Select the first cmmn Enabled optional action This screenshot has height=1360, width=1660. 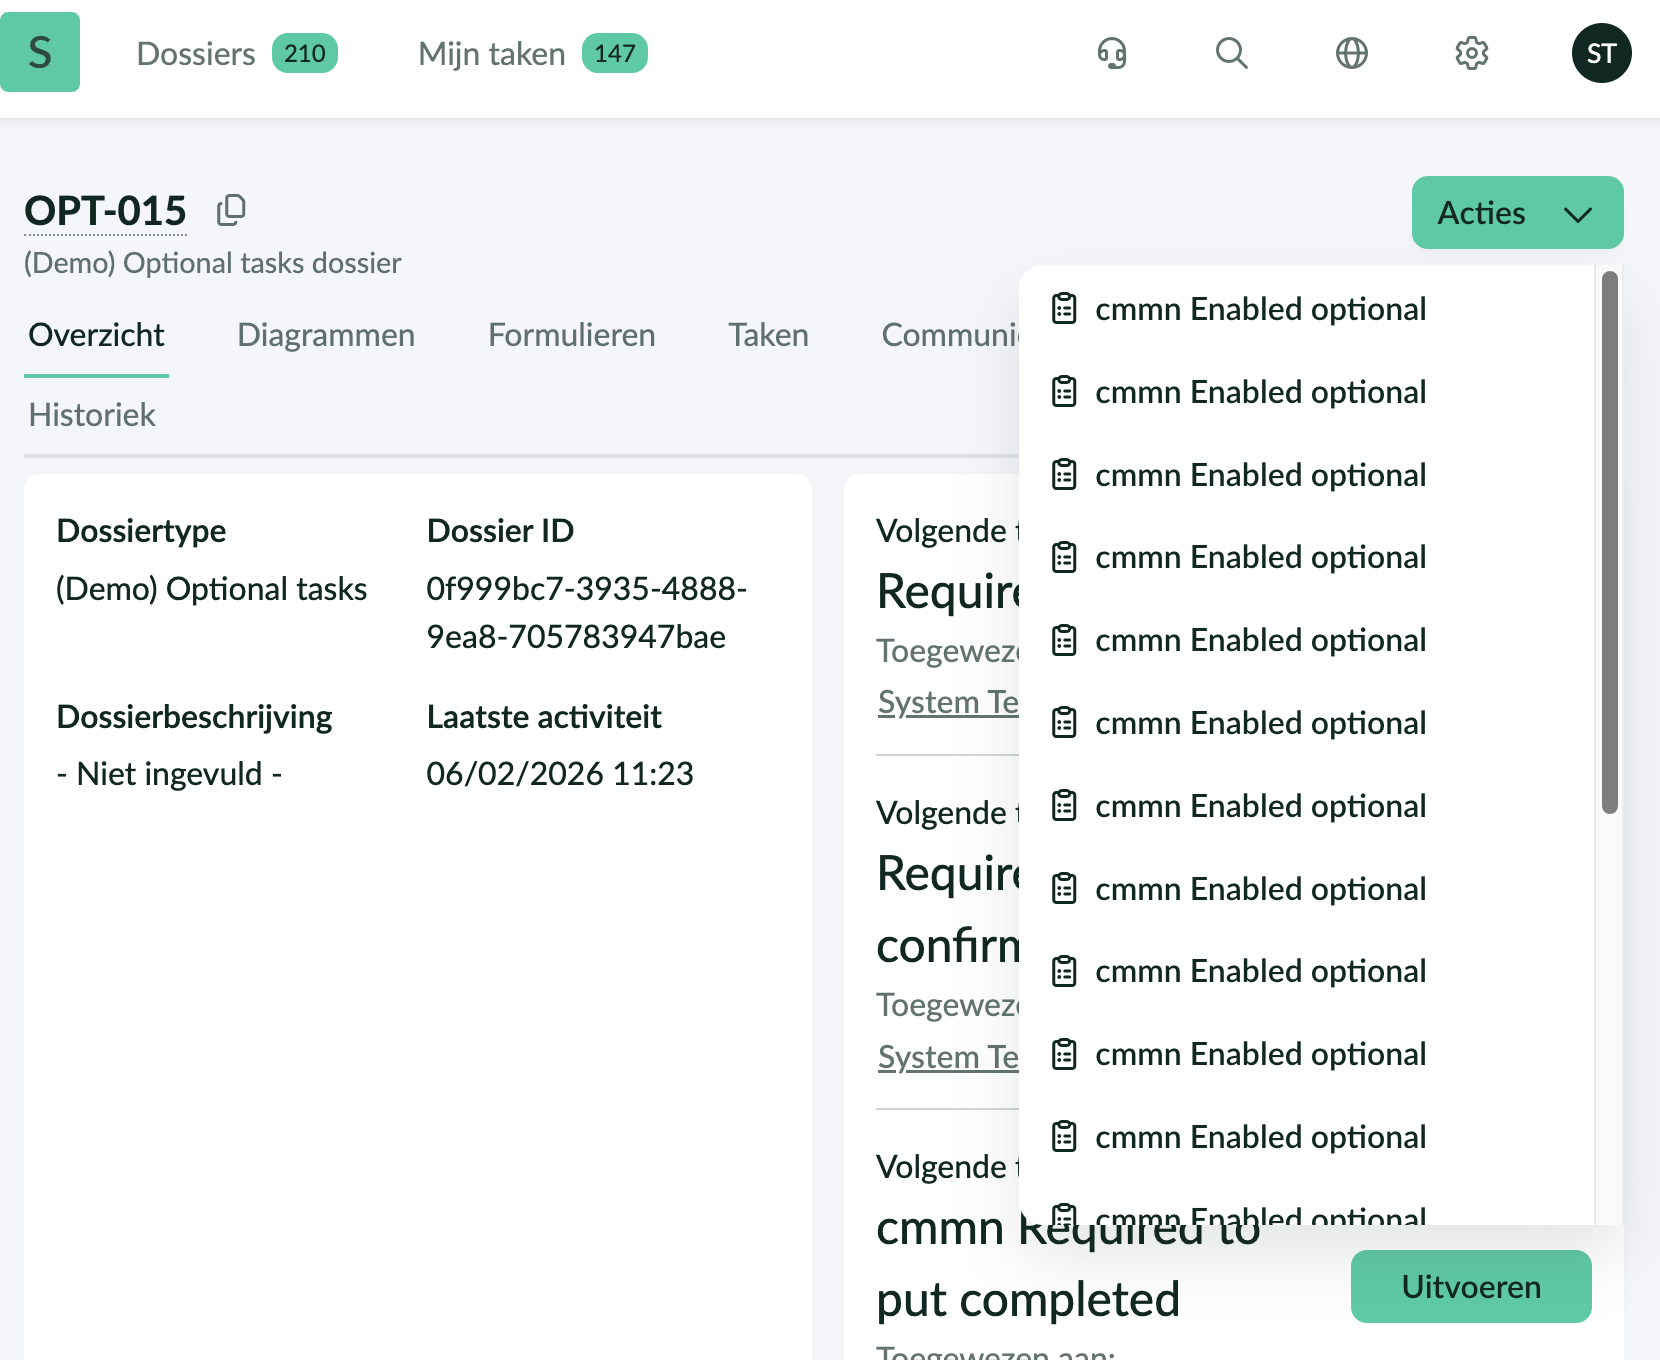(1260, 309)
